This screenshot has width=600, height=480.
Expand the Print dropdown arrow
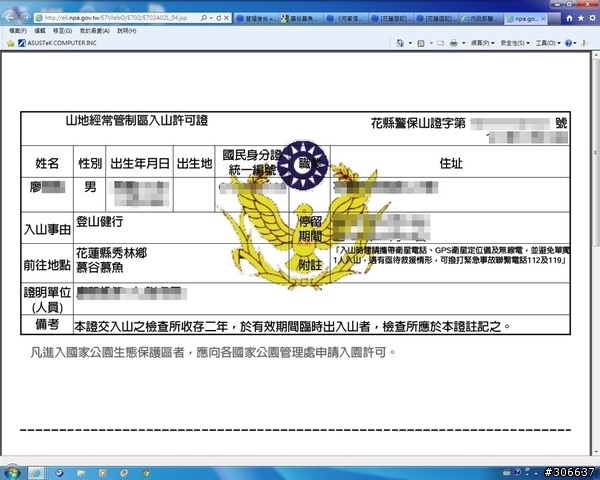click(463, 43)
